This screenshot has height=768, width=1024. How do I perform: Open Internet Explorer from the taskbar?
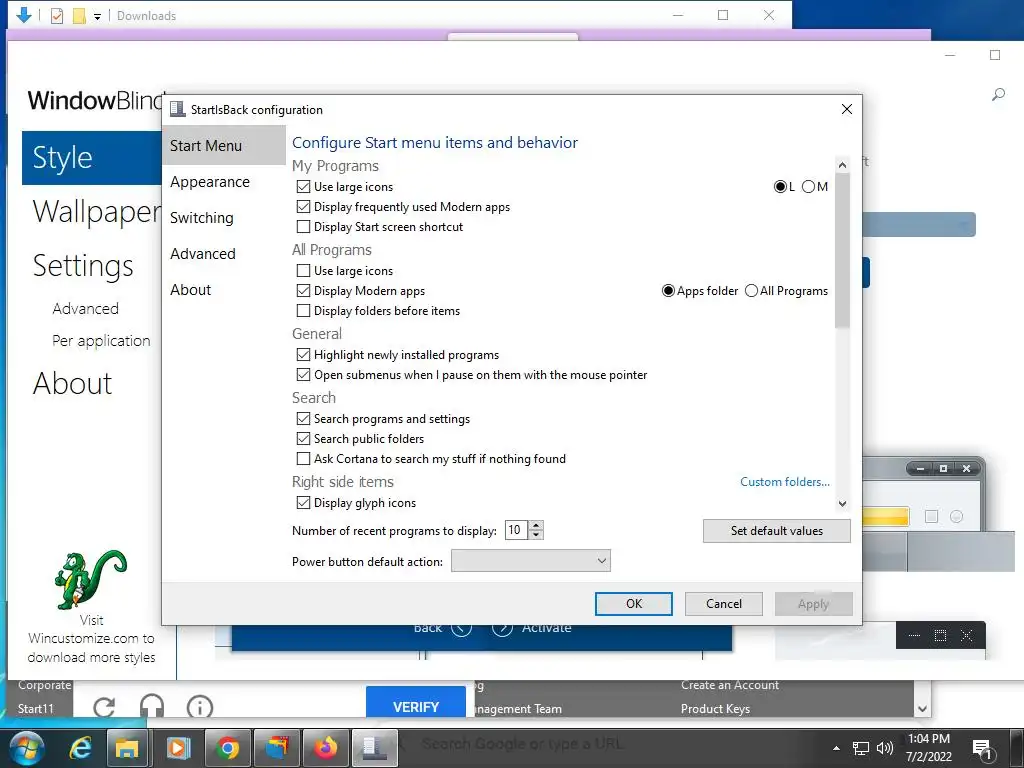[80, 748]
